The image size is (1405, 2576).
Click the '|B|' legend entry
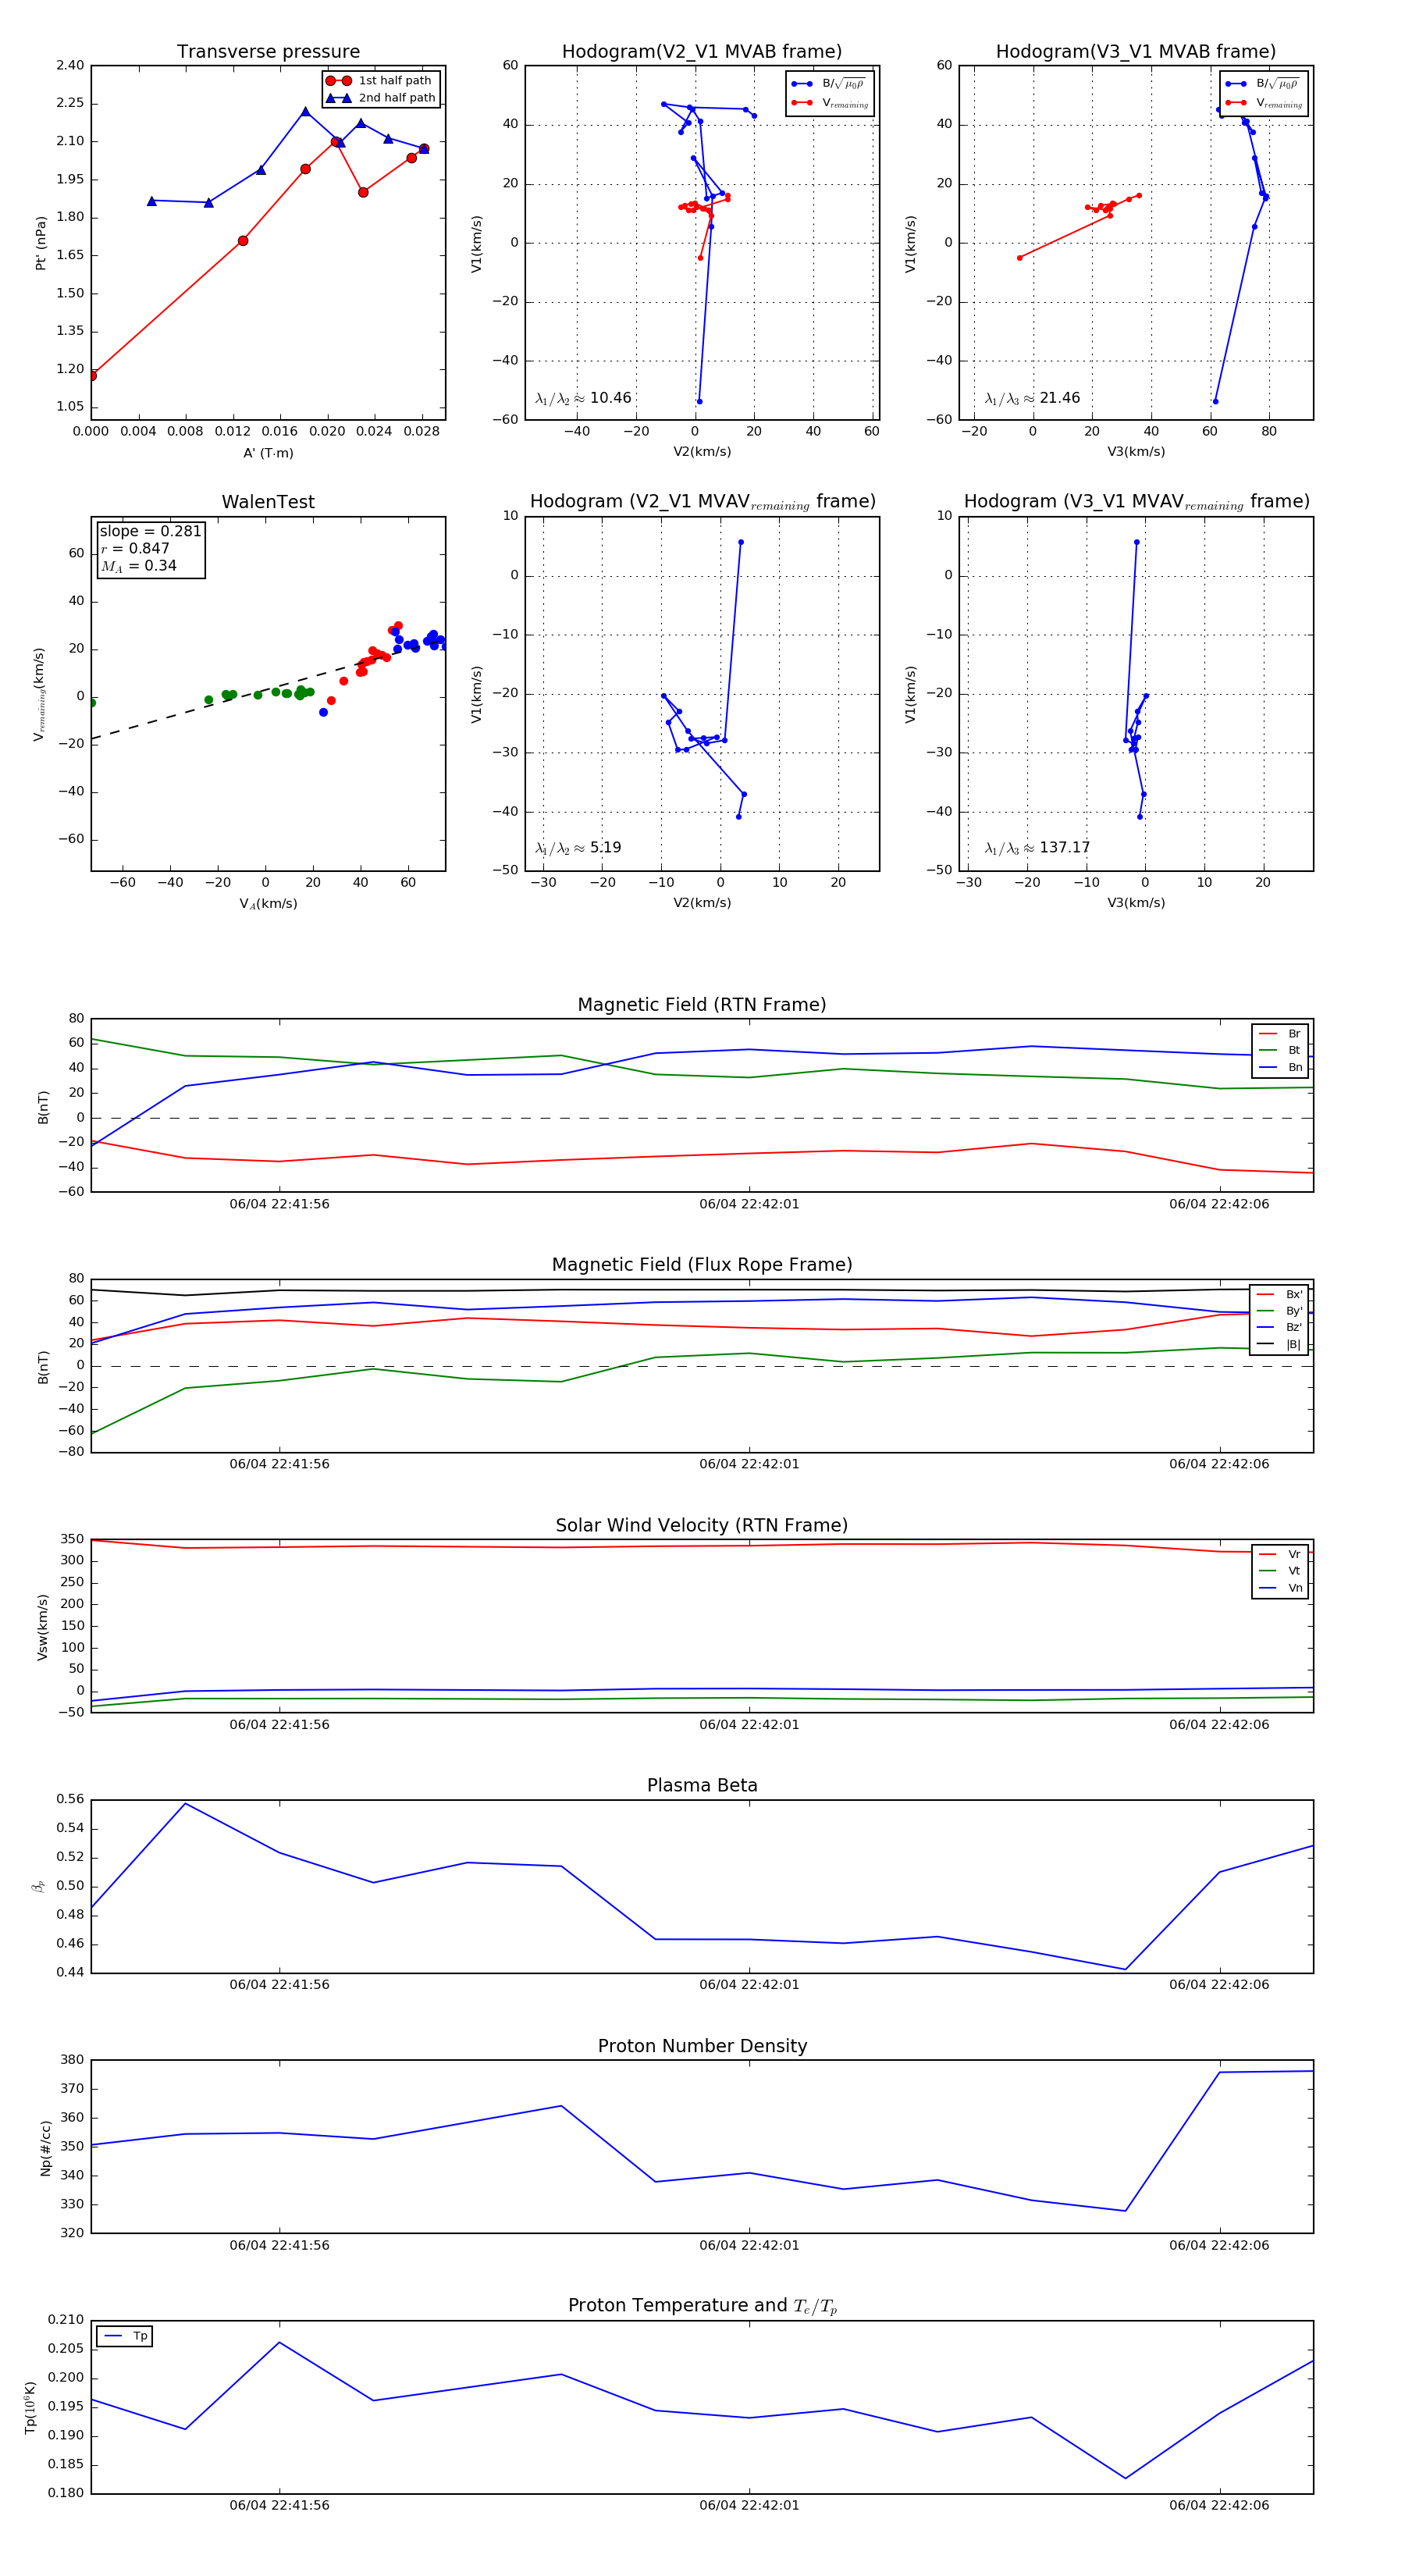(x=1280, y=1345)
